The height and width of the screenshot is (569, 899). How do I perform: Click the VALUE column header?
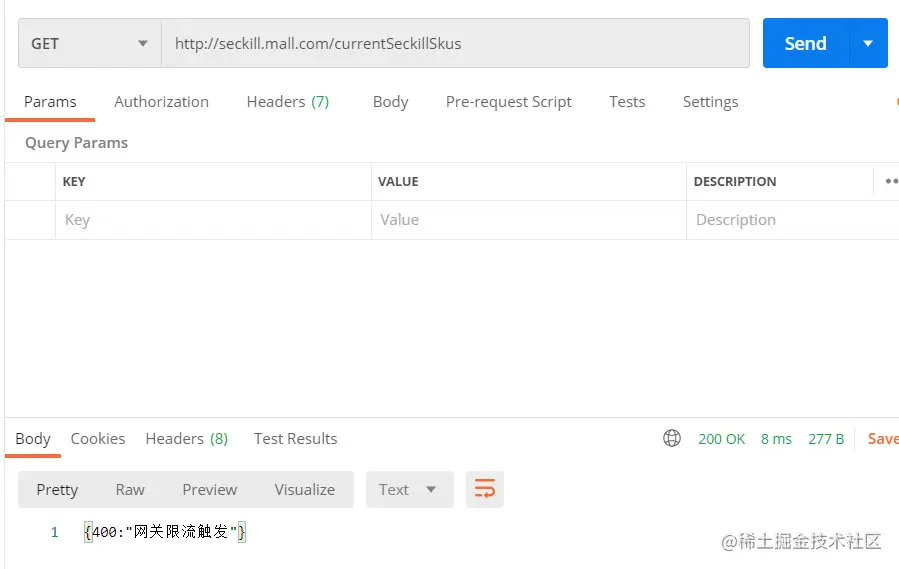398,182
